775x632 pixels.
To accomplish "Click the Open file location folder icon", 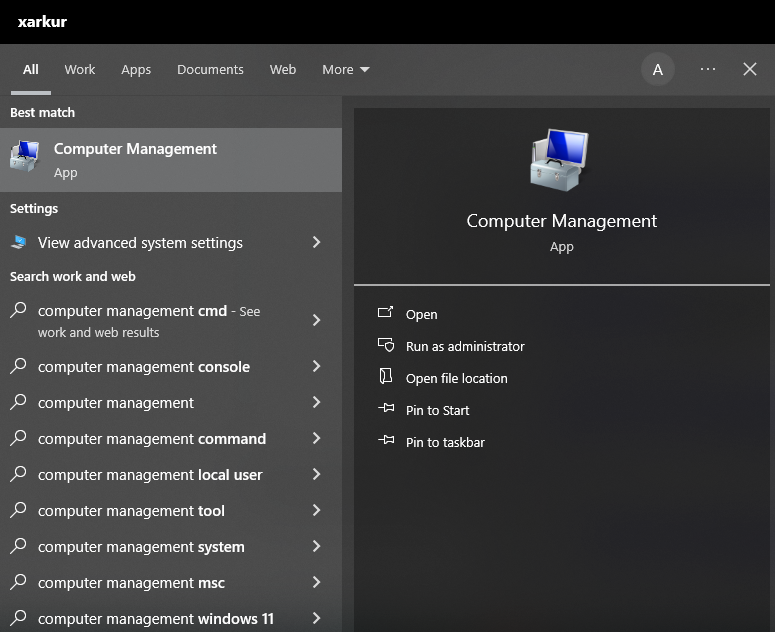I will click(x=386, y=376).
